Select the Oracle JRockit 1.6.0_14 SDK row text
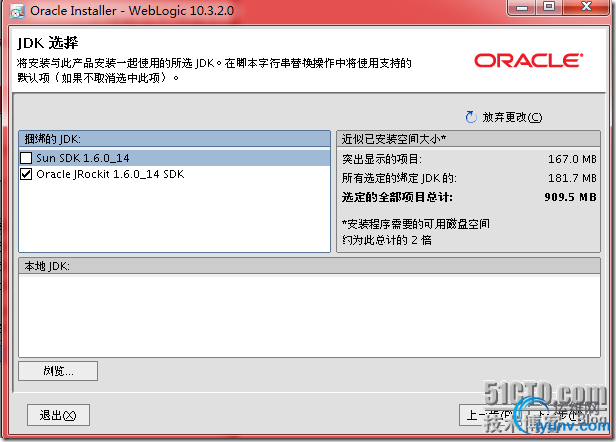Viewport: 616px width, 442px height. pos(110,174)
